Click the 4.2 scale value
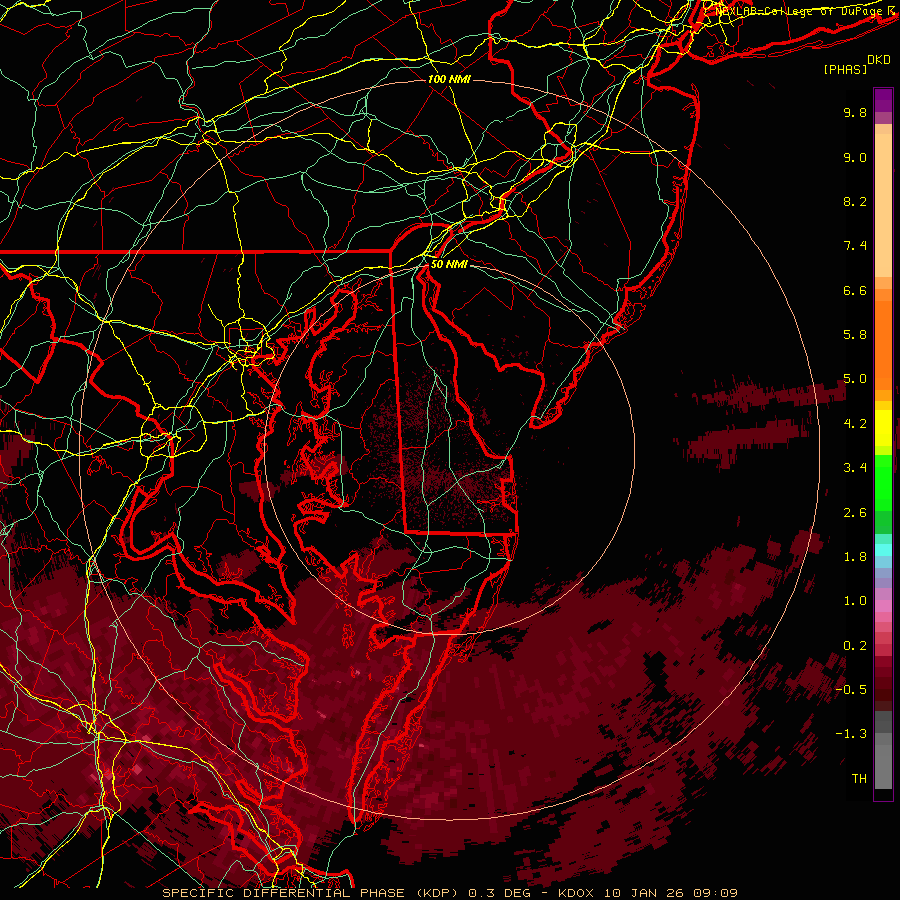The image size is (900, 900). click(x=855, y=424)
